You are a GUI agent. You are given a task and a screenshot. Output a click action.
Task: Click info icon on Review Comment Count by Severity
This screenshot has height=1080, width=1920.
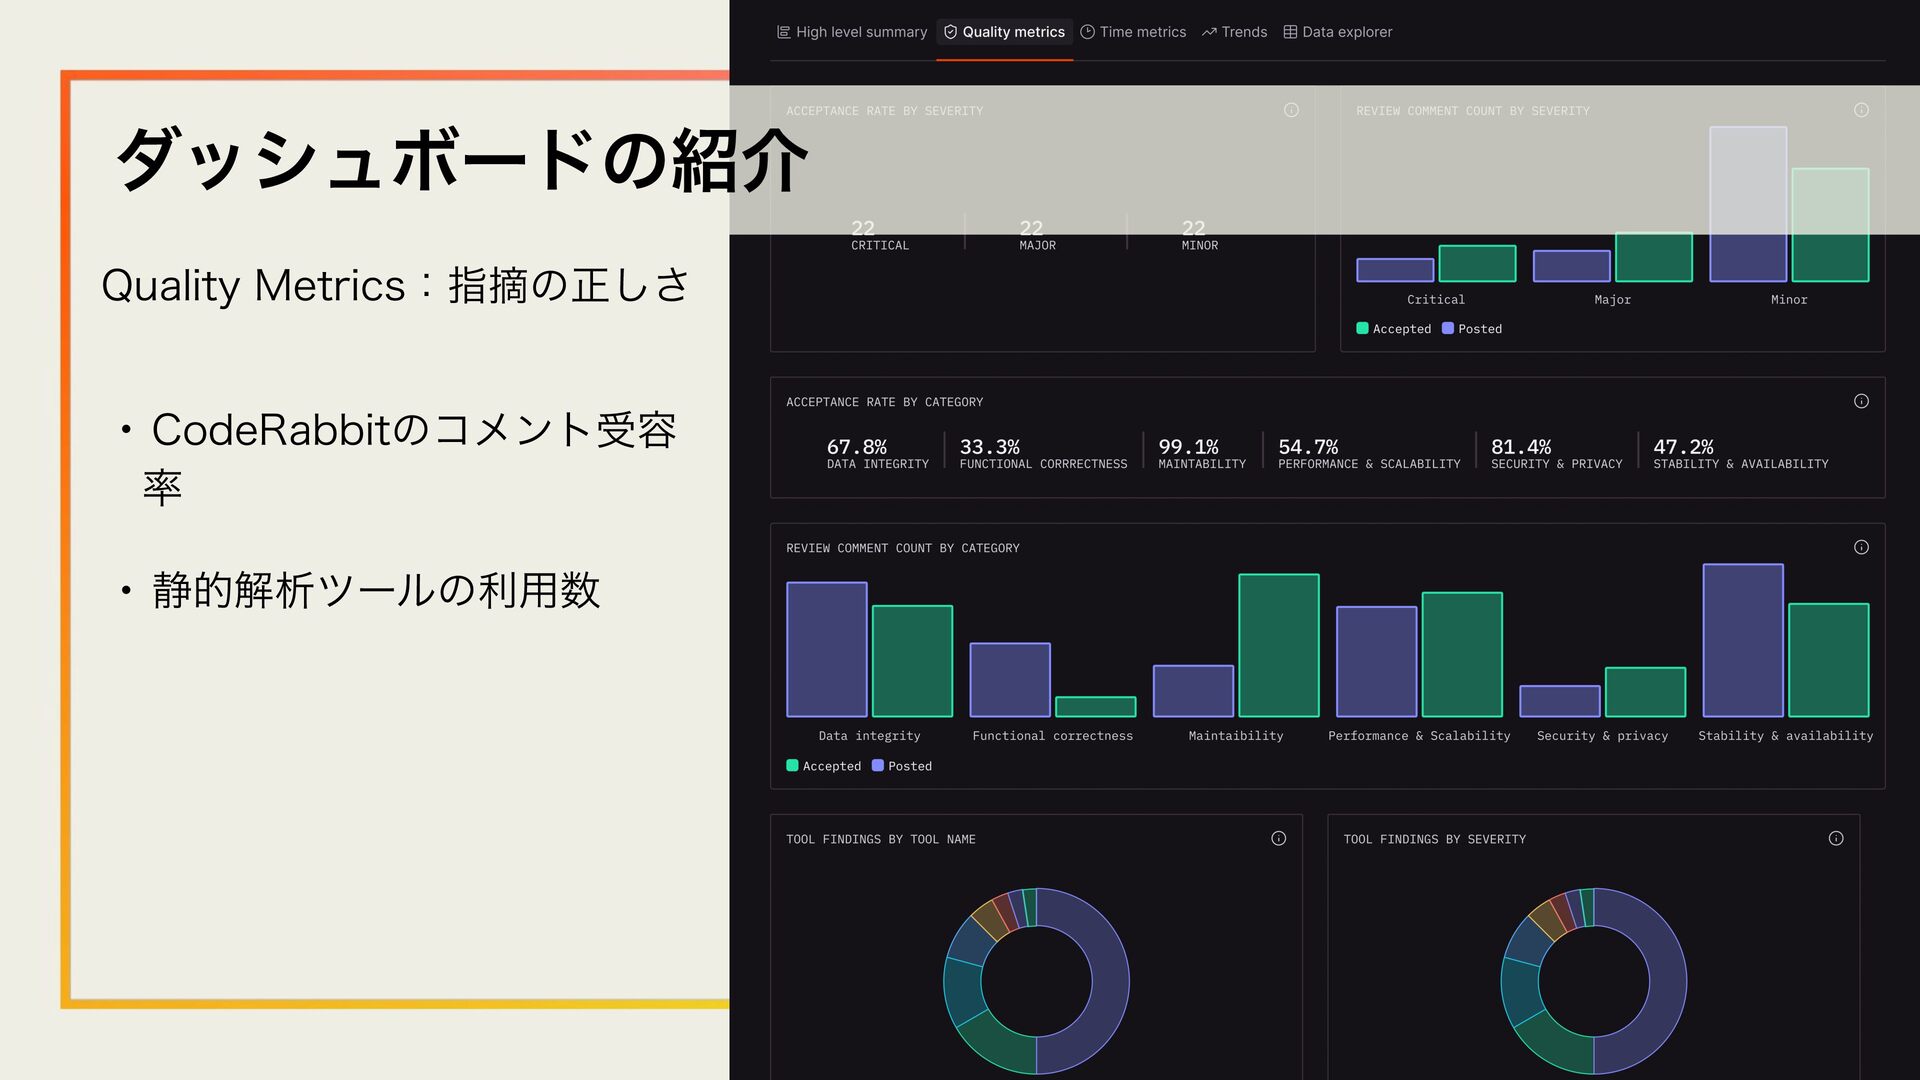pos(1861,110)
